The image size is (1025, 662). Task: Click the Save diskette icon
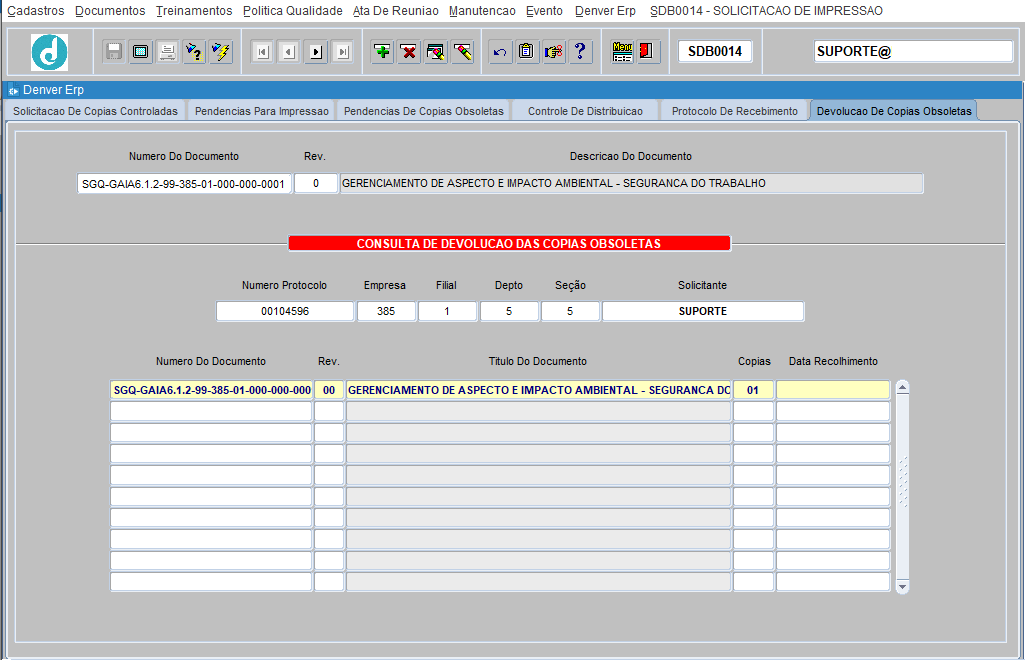(114, 52)
